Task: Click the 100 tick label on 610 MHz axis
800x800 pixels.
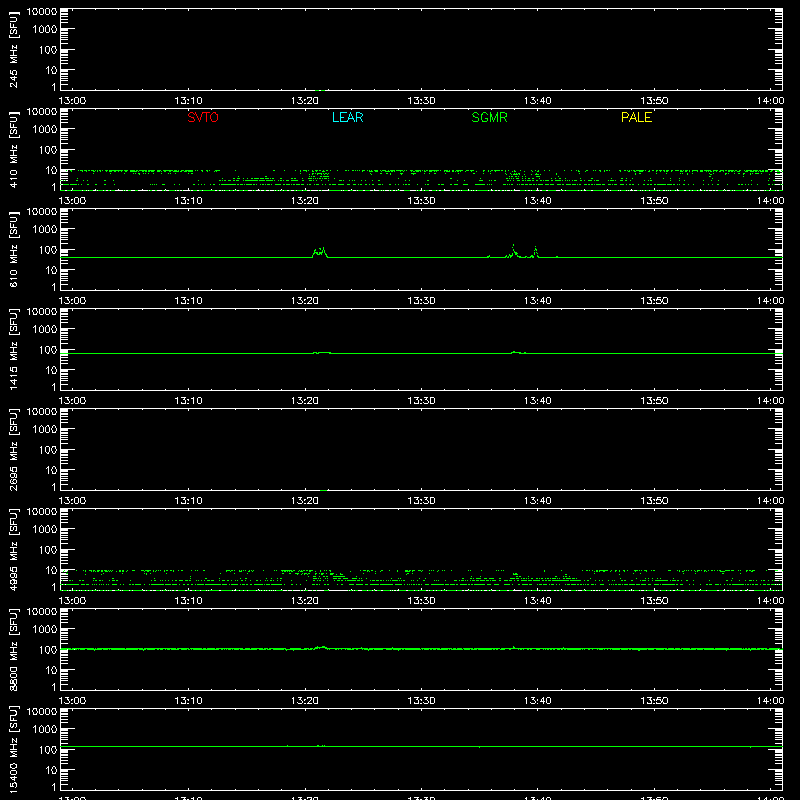Action: click(x=48, y=250)
